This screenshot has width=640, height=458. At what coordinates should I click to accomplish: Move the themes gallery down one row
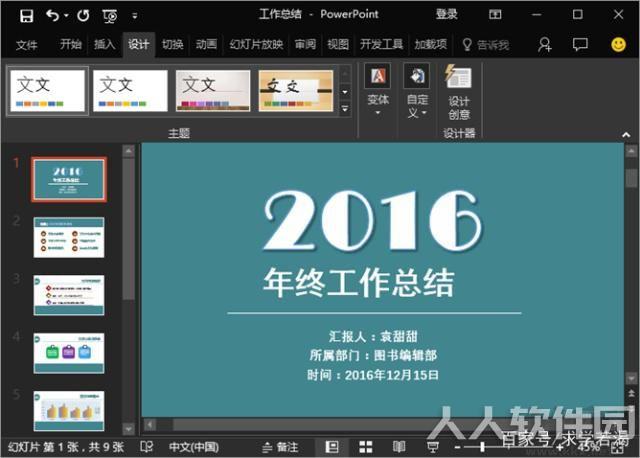pos(345,92)
